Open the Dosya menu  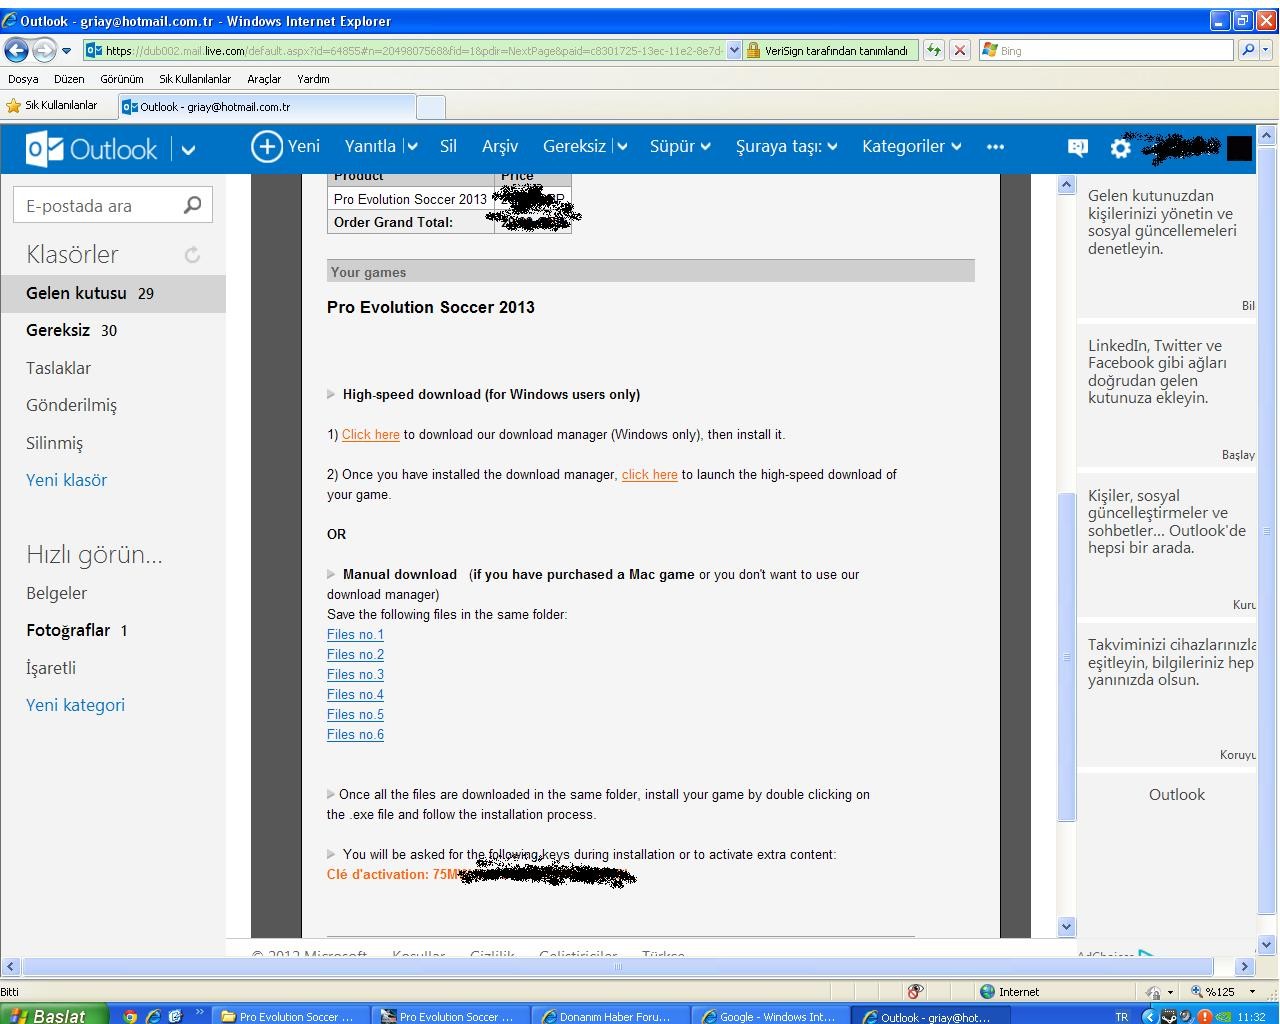pyautogui.click(x=23, y=79)
